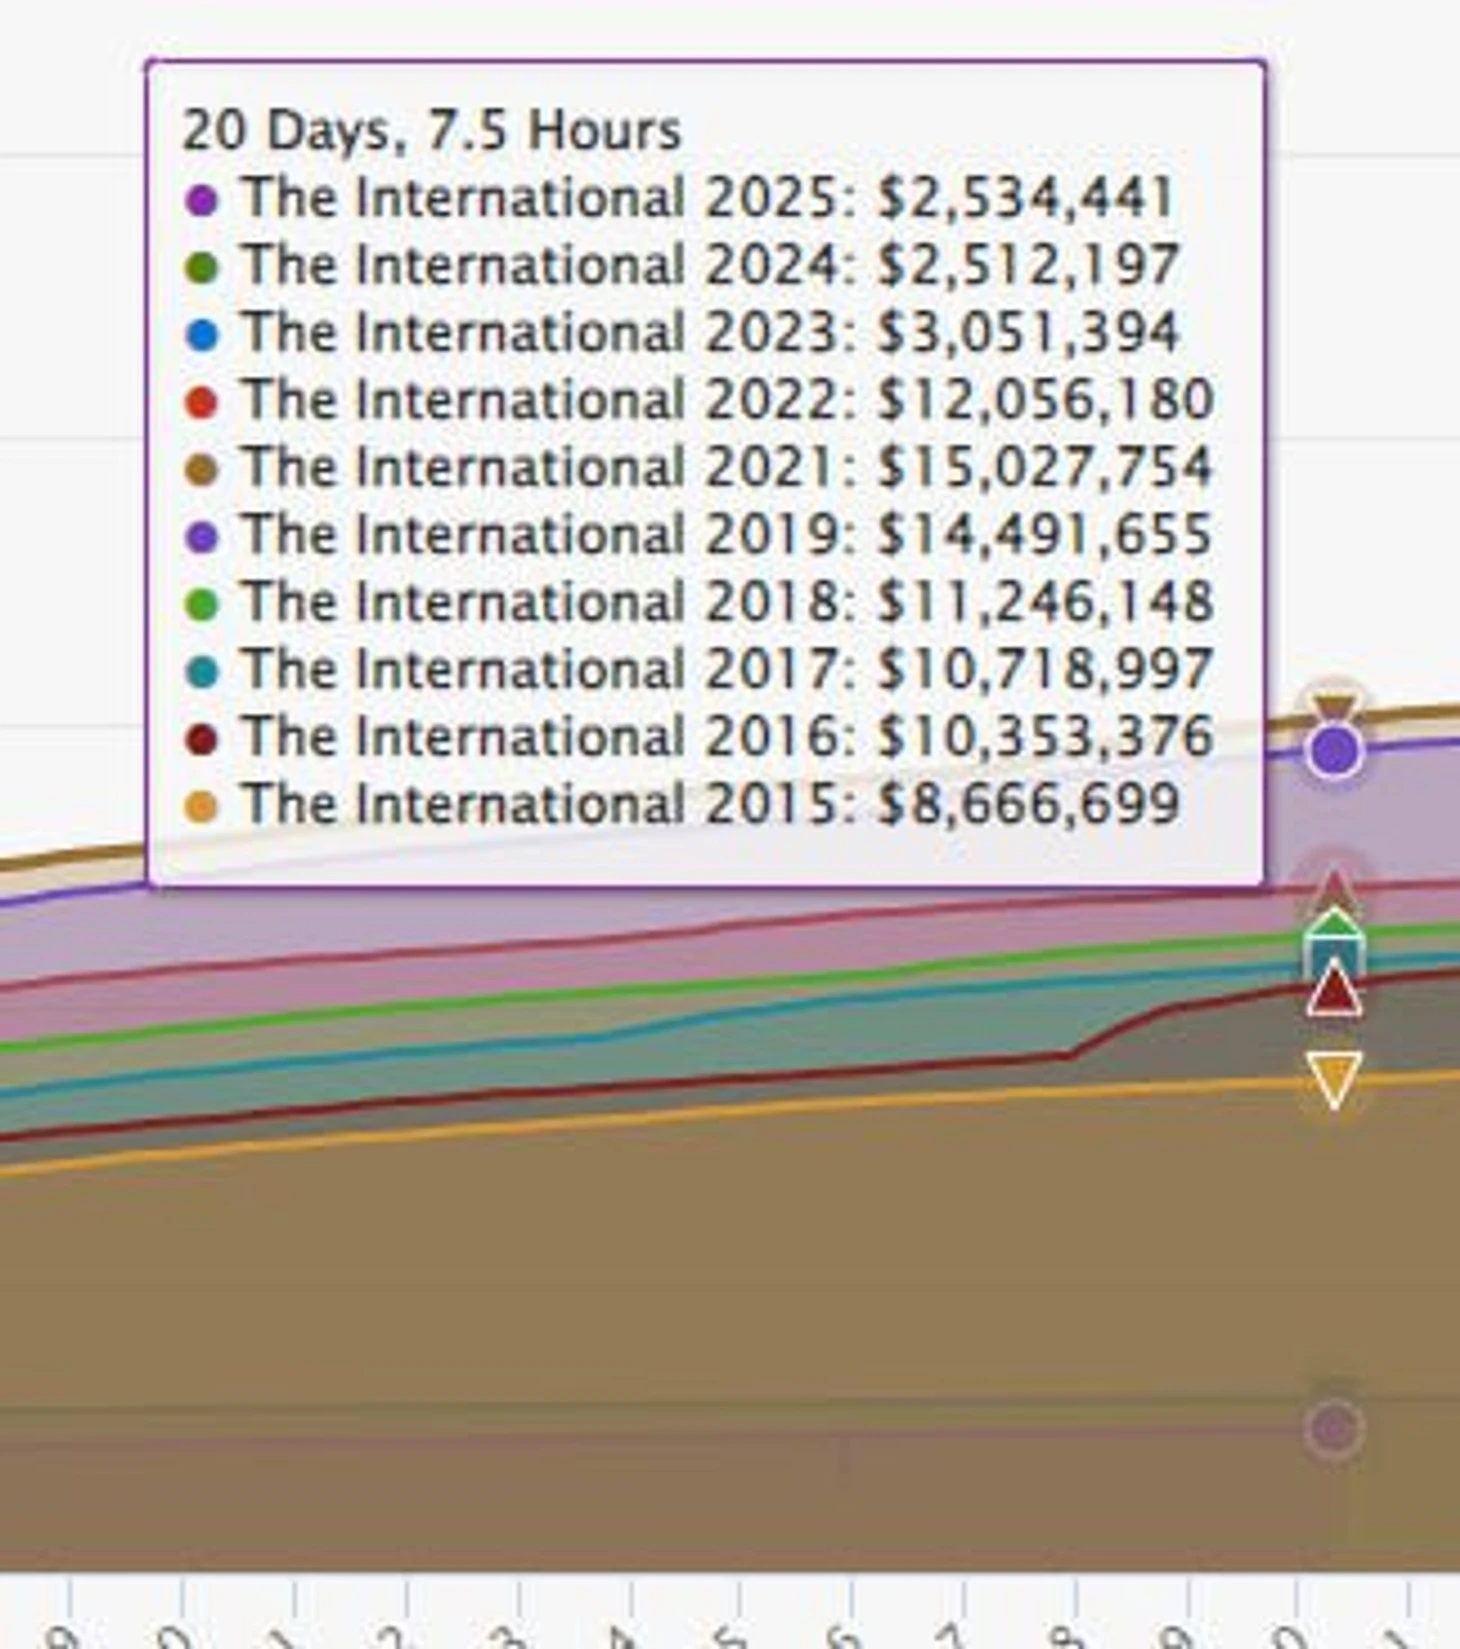
Task: Select "The International 2025: $2,534,441" text
Action: pos(709,197)
